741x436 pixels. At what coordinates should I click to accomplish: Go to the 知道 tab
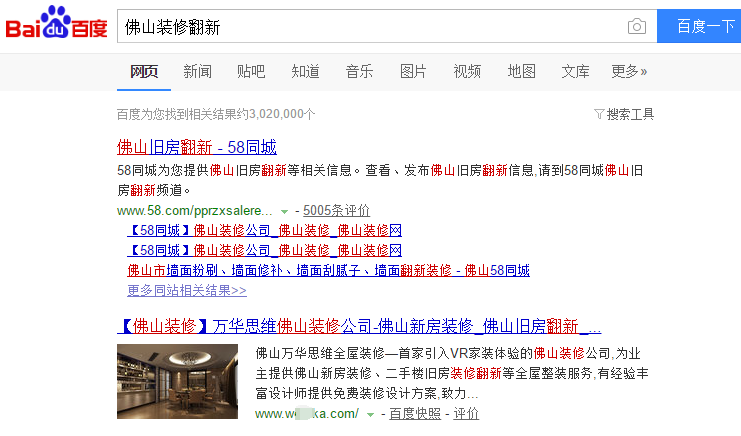pyautogui.click(x=305, y=72)
